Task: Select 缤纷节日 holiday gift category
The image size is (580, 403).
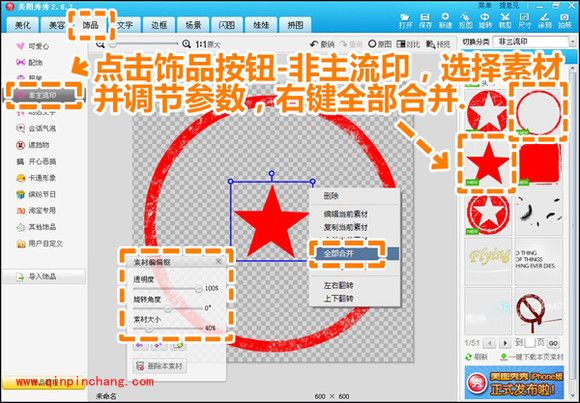Action: point(36,194)
